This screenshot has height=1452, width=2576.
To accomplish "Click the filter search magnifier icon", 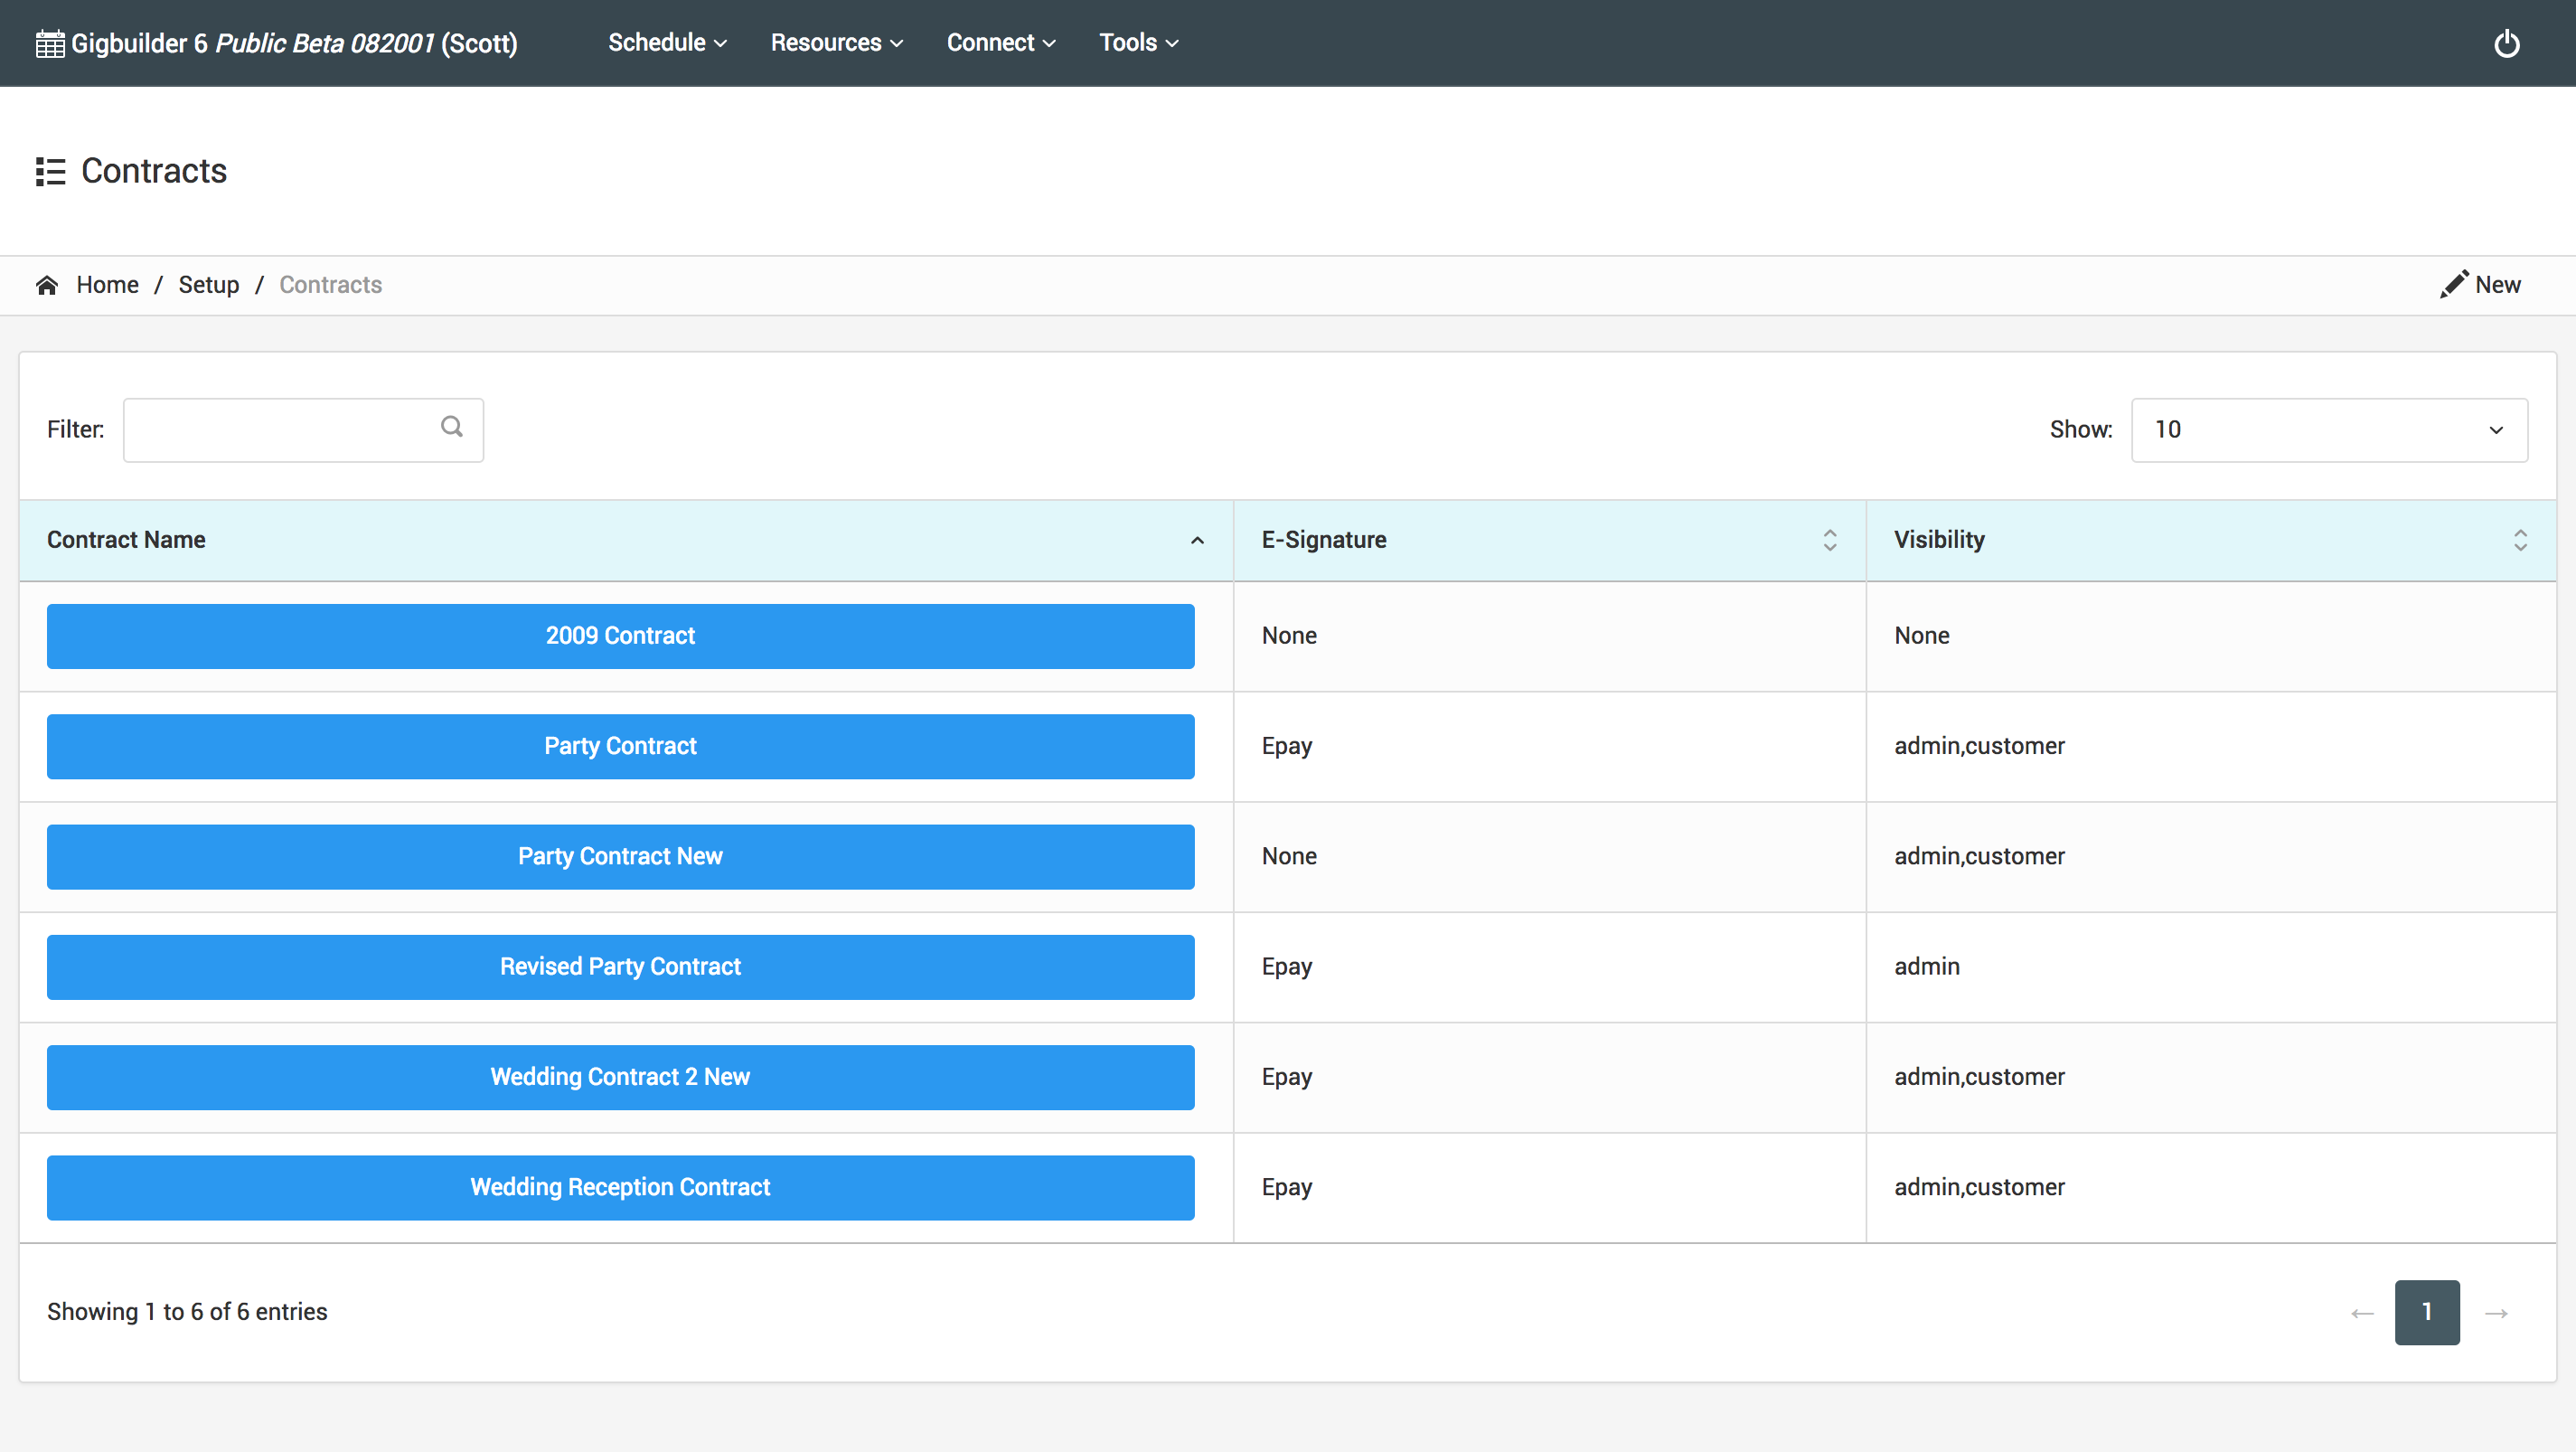I will [x=452, y=427].
